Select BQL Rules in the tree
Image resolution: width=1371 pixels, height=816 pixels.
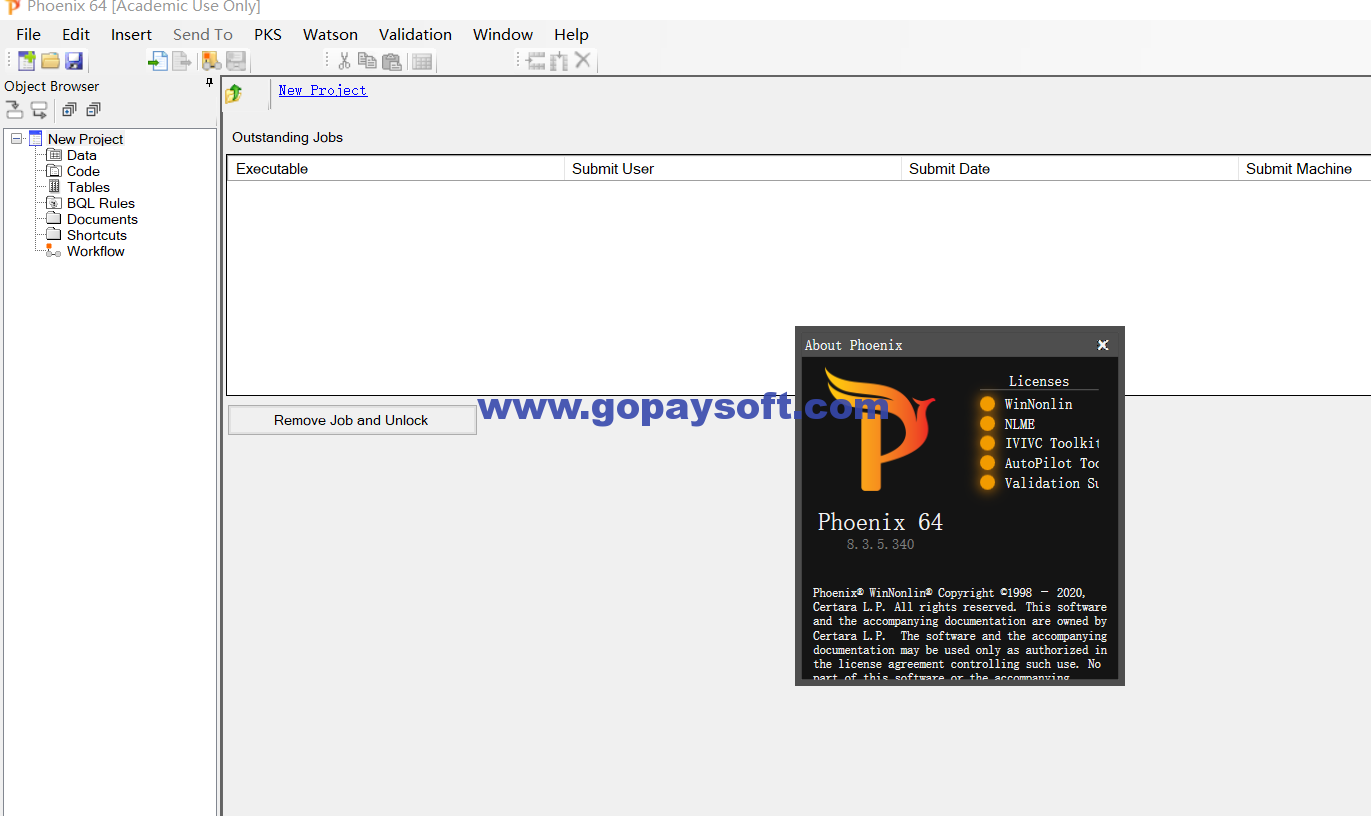click(x=101, y=203)
